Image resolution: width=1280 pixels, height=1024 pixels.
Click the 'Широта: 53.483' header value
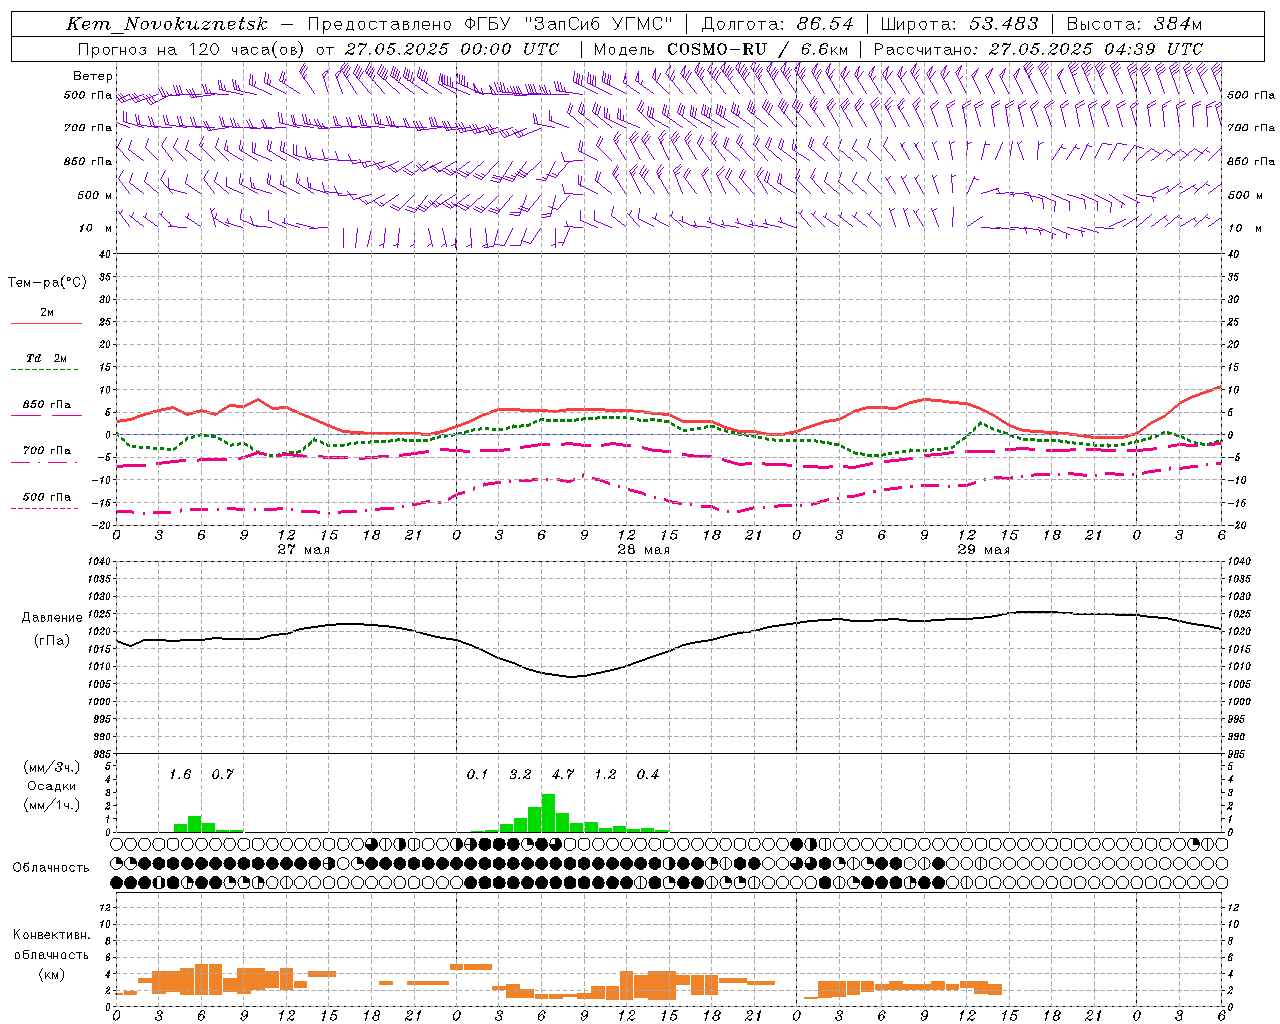960,24
